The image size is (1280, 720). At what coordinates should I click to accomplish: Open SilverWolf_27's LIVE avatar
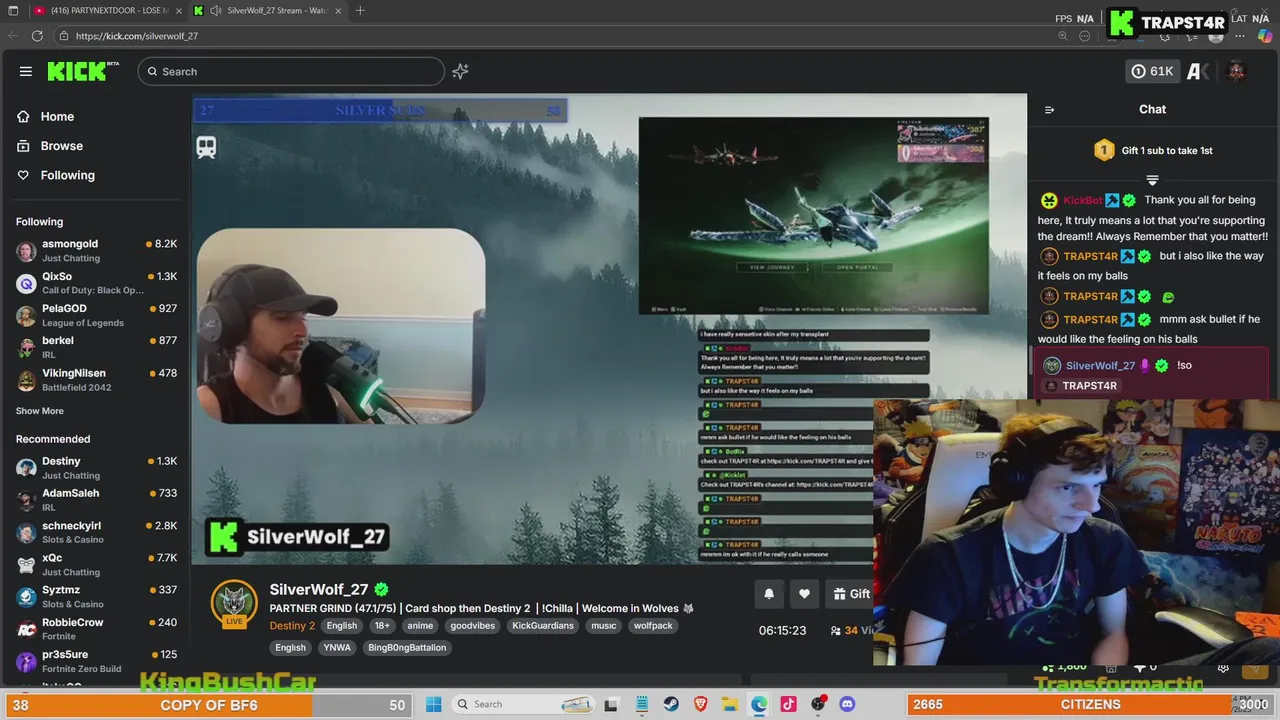(x=234, y=603)
